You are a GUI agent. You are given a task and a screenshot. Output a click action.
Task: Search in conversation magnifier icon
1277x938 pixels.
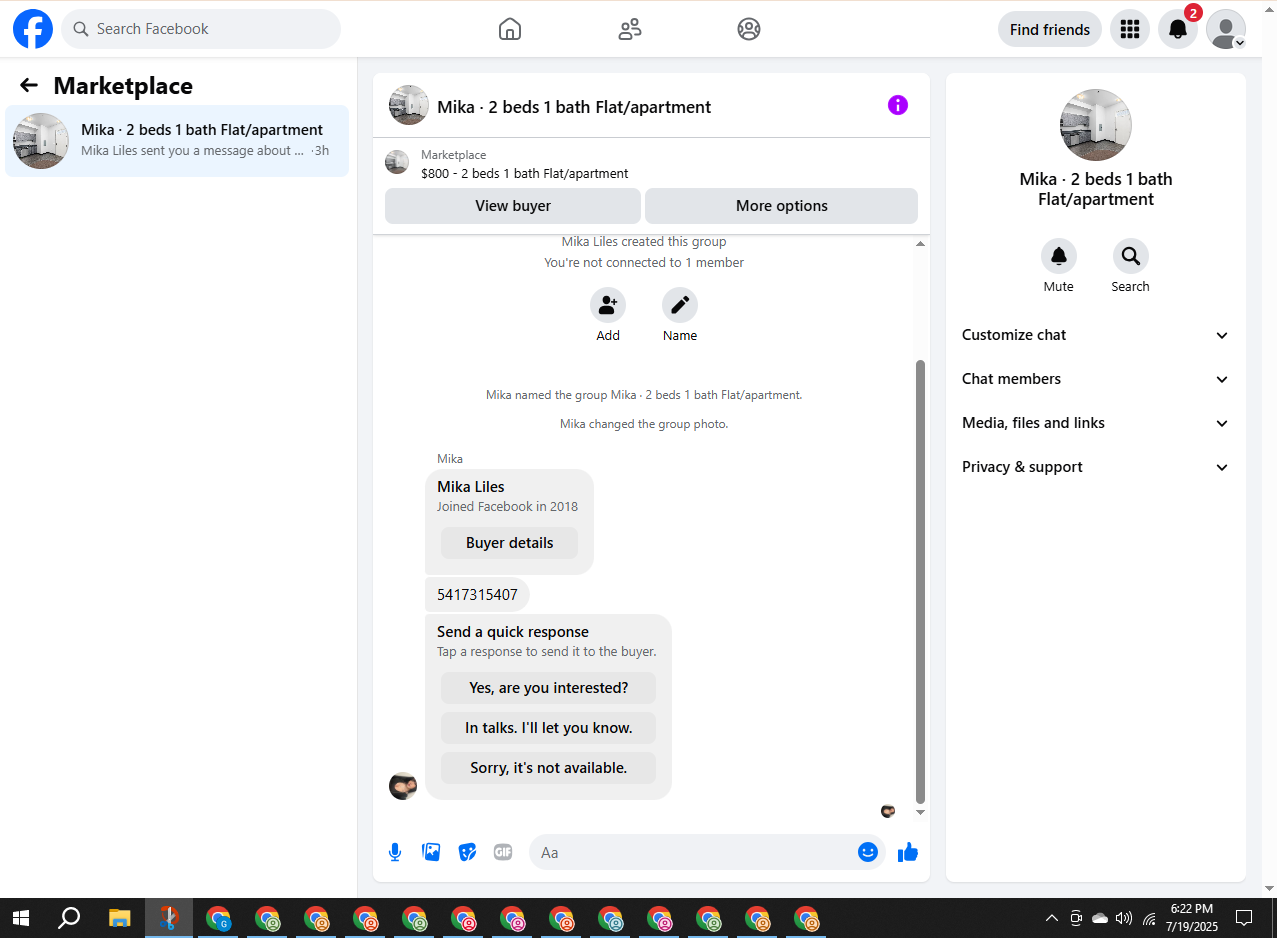click(1131, 256)
